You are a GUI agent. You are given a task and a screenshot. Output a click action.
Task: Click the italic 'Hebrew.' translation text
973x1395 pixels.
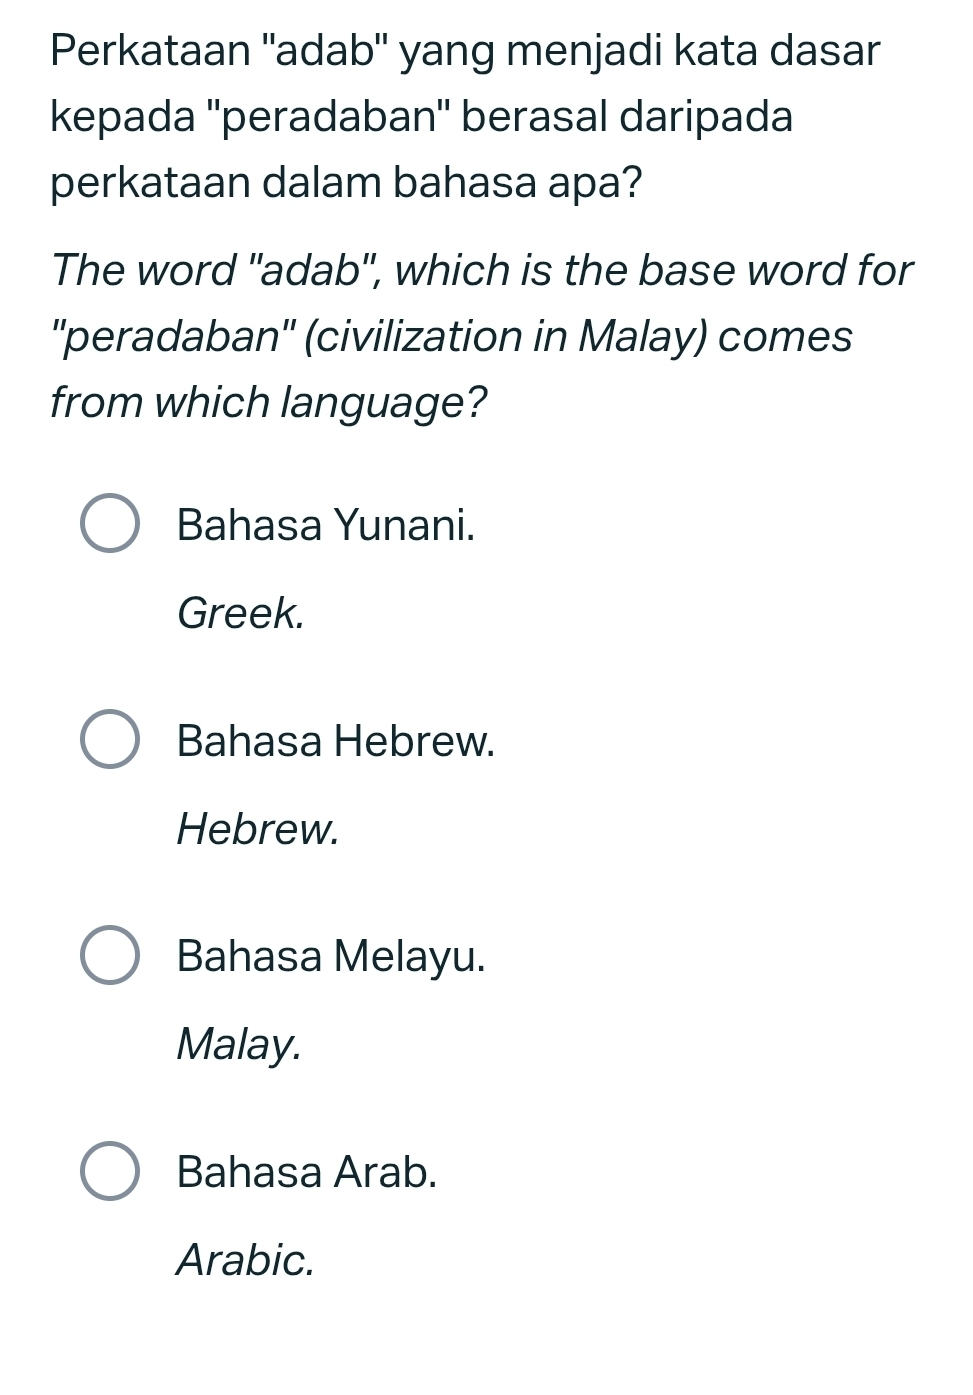tap(258, 829)
